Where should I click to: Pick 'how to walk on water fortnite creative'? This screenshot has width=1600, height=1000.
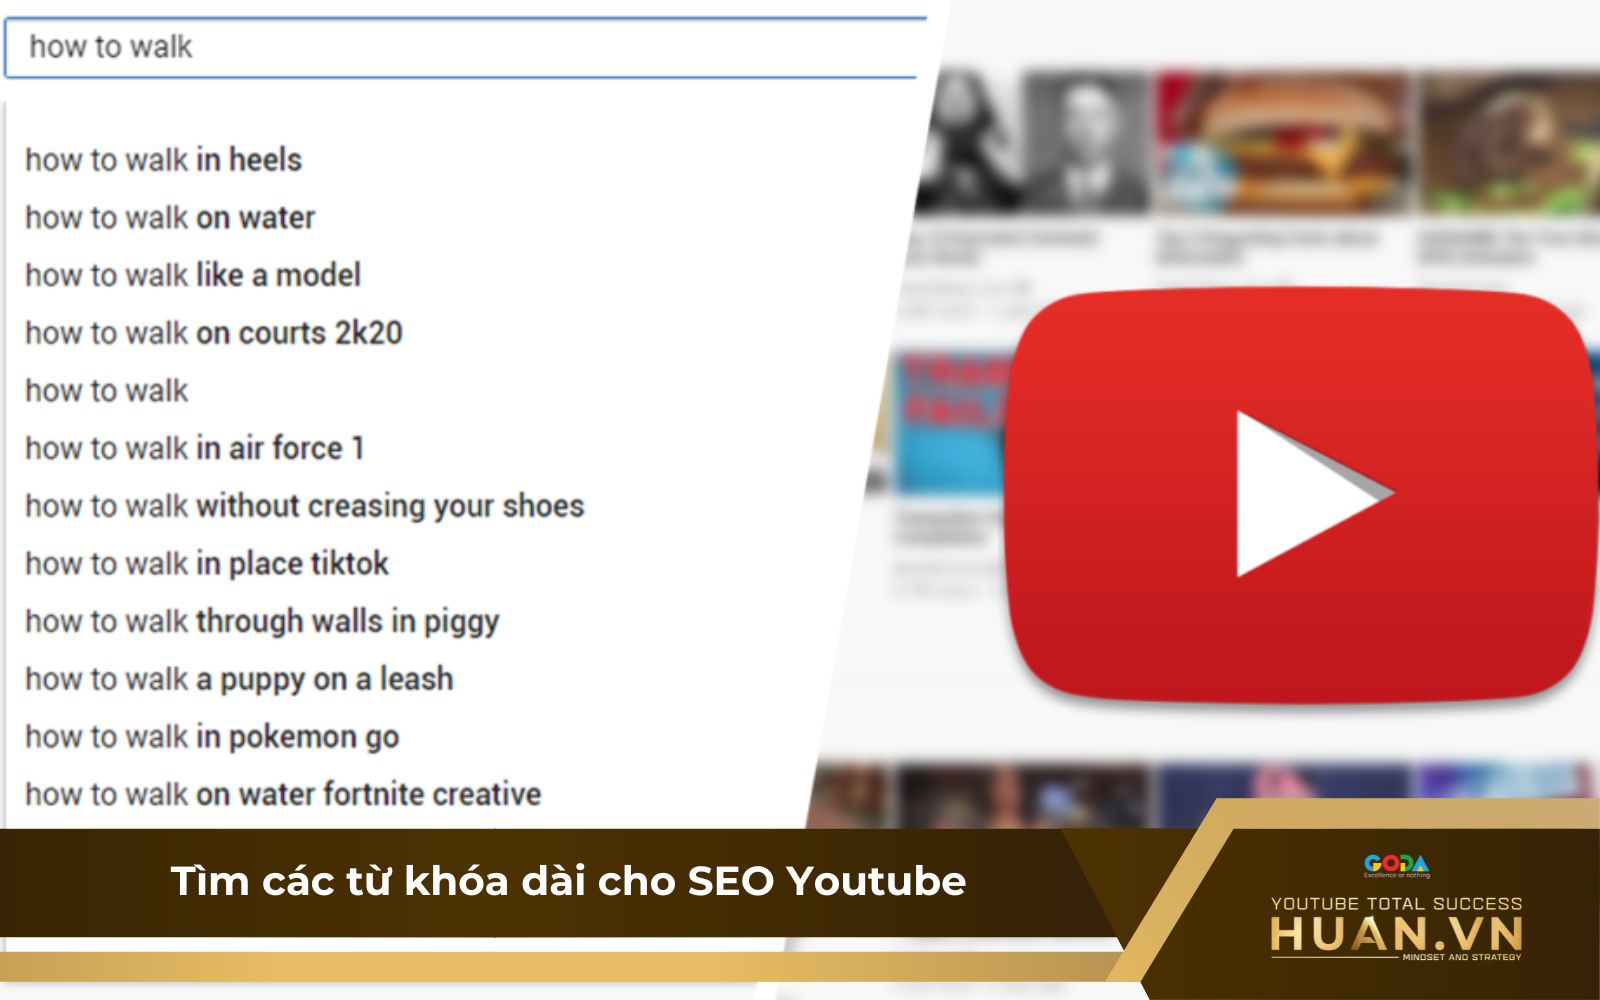pyautogui.click(x=283, y=794)
